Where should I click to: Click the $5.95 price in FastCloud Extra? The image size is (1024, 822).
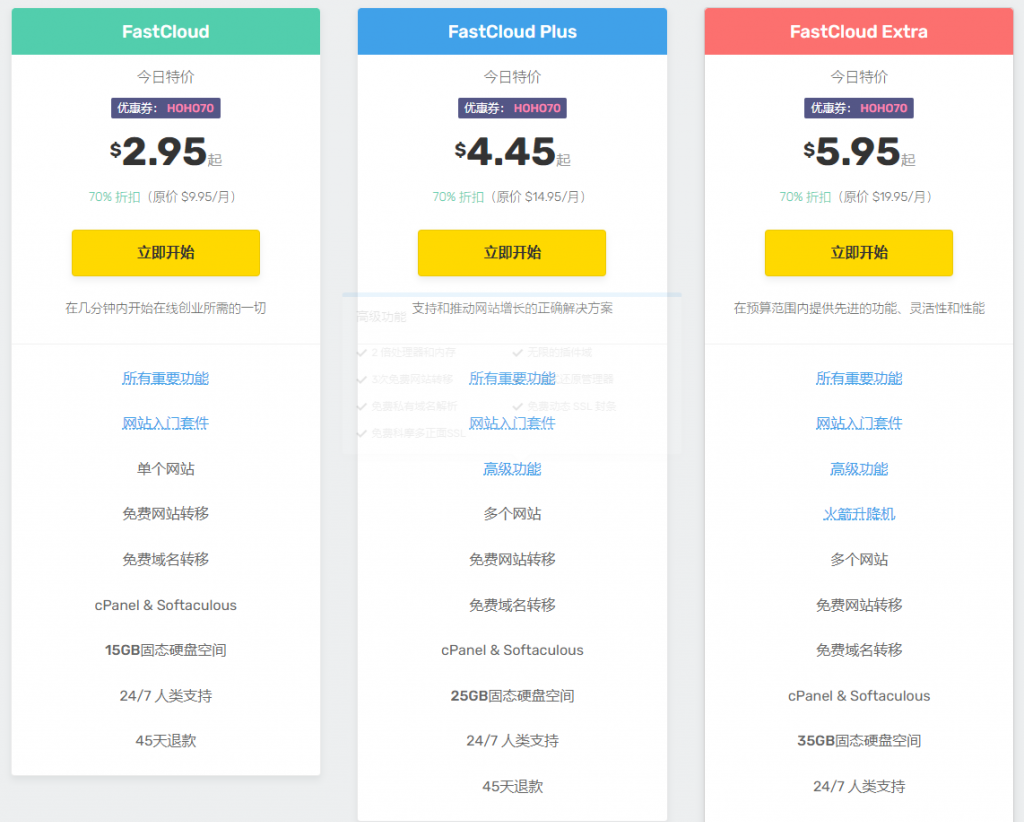pos(857,152)
